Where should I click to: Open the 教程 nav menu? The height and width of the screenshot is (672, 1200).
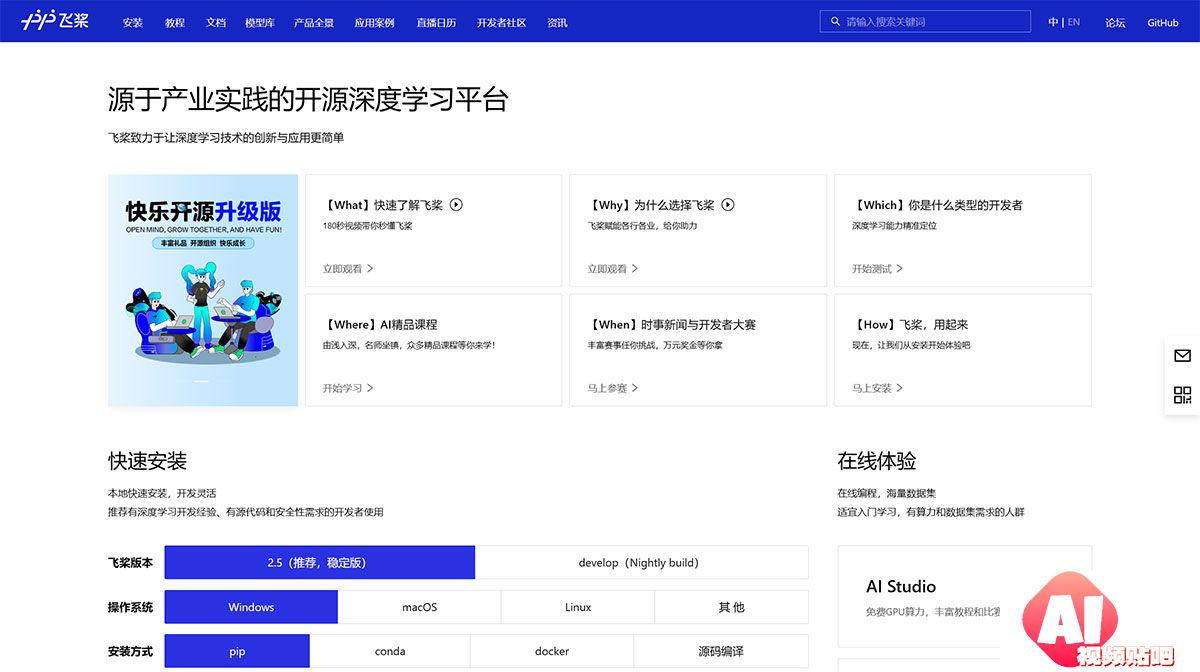[175, 22]
